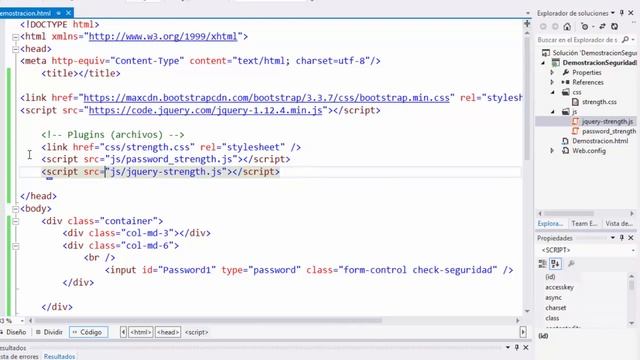Viewport: 640px width, 360px height.
Task: Click in Buscar en el Explorador search field
Action: click(578, 40)
